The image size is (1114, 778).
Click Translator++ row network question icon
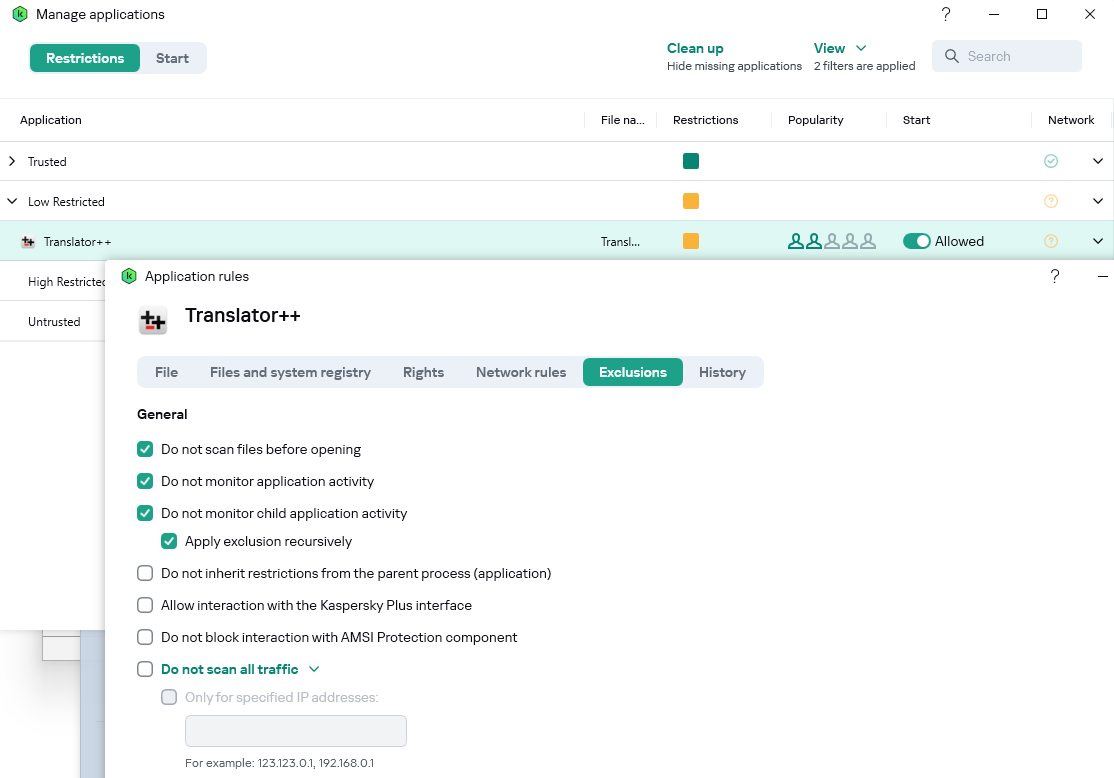click(1051, 242)
